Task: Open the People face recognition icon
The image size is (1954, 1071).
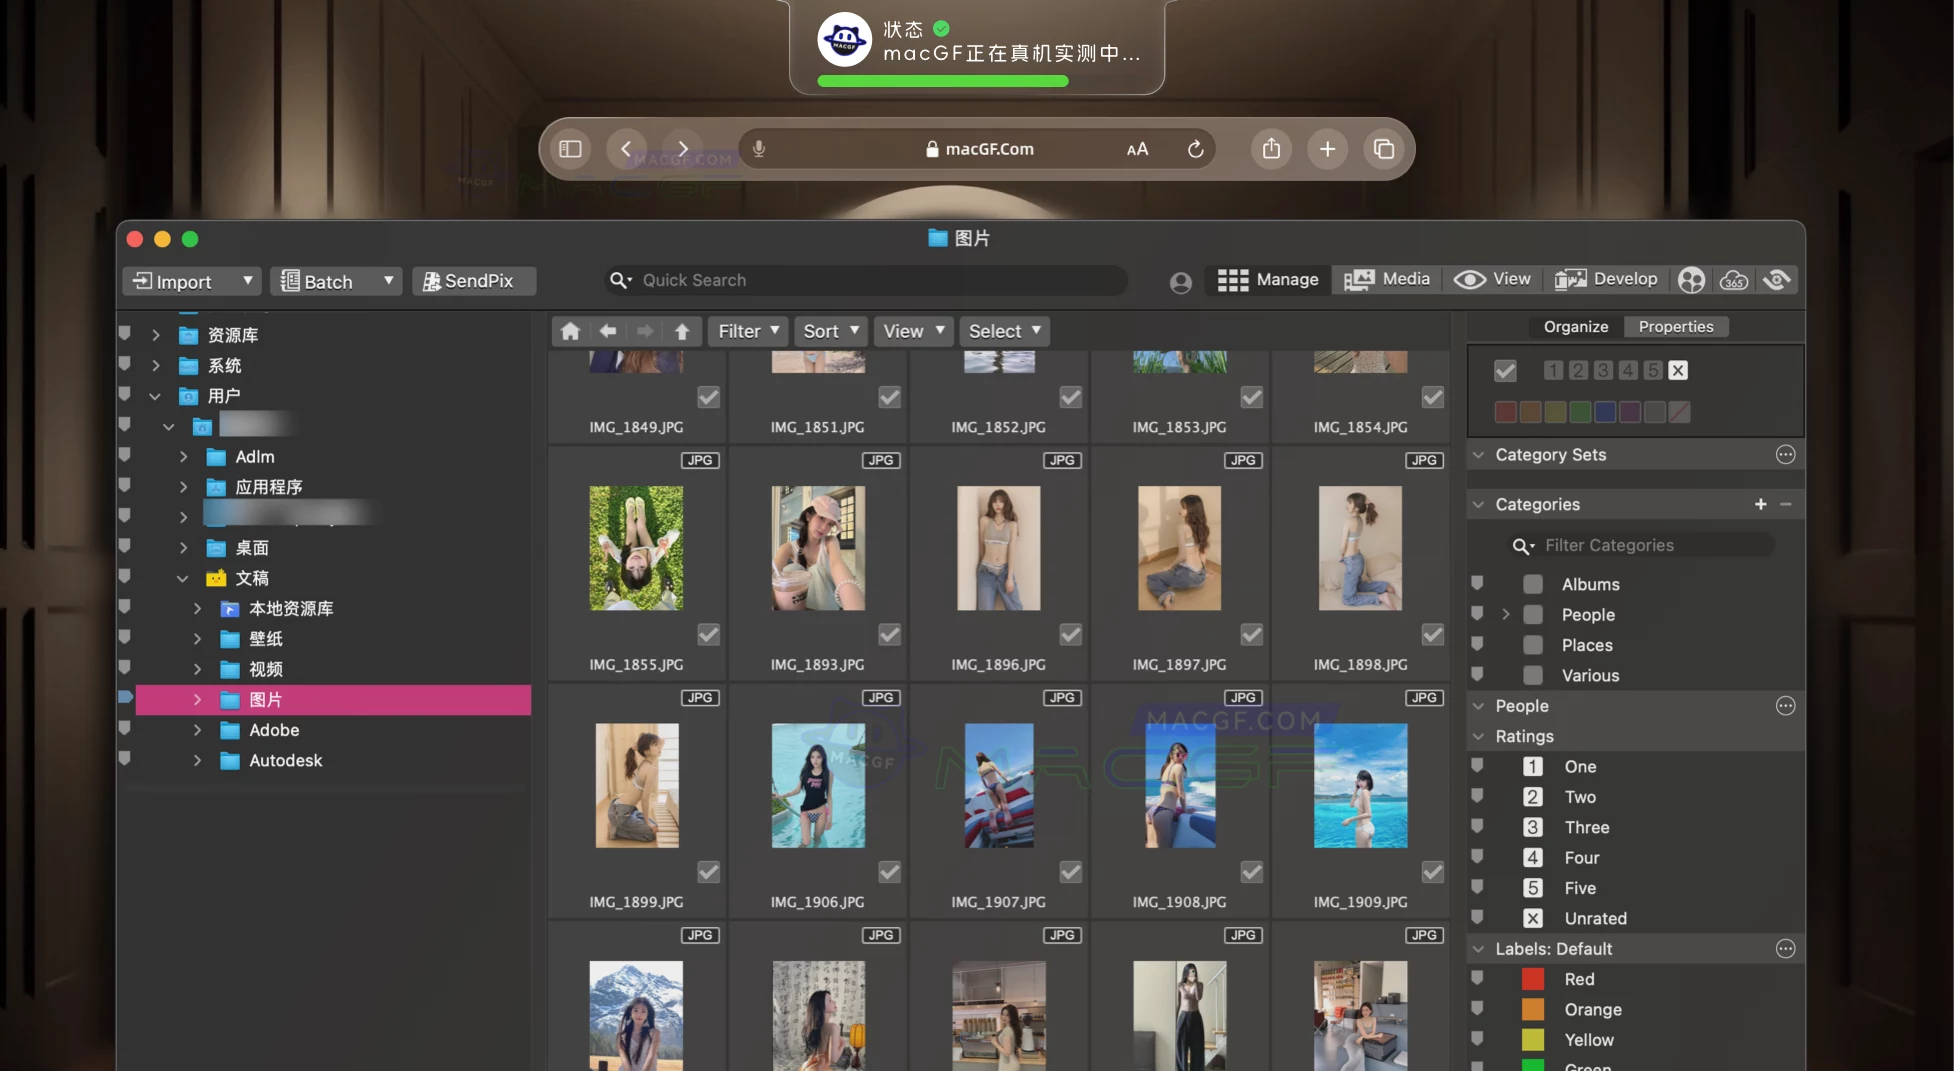Action: click(1691, 280)
